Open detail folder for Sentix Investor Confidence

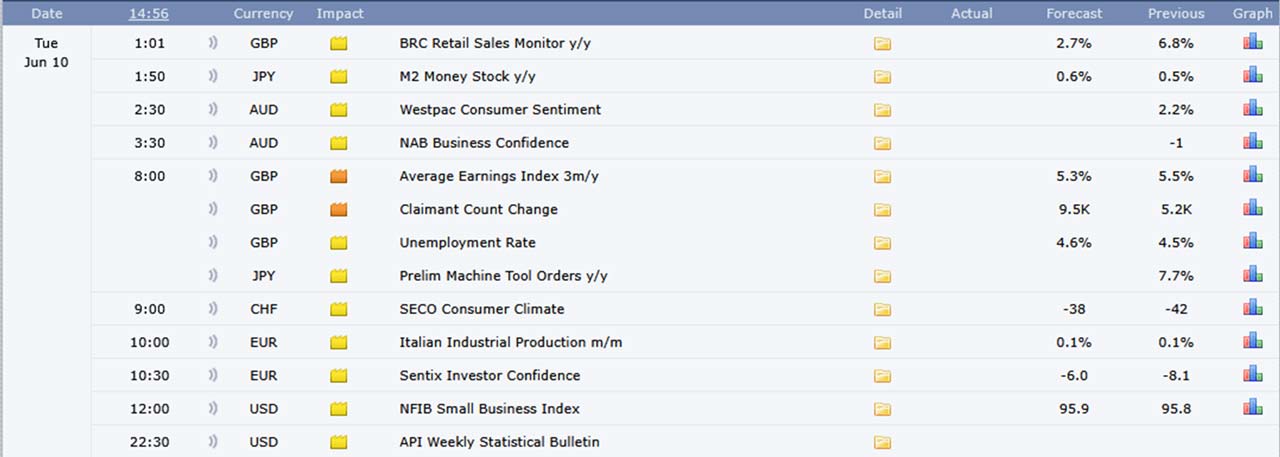(882, 375)
